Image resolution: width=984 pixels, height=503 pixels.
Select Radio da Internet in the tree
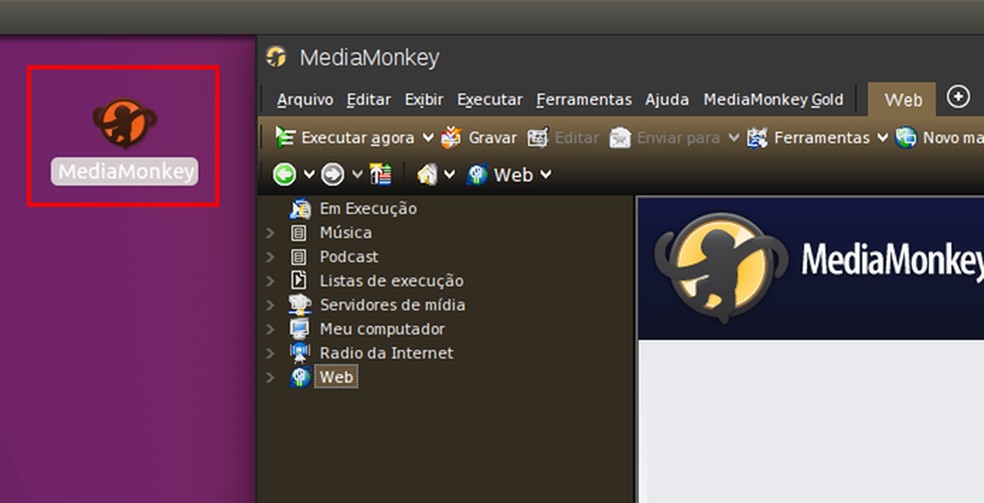click(387, 353)
